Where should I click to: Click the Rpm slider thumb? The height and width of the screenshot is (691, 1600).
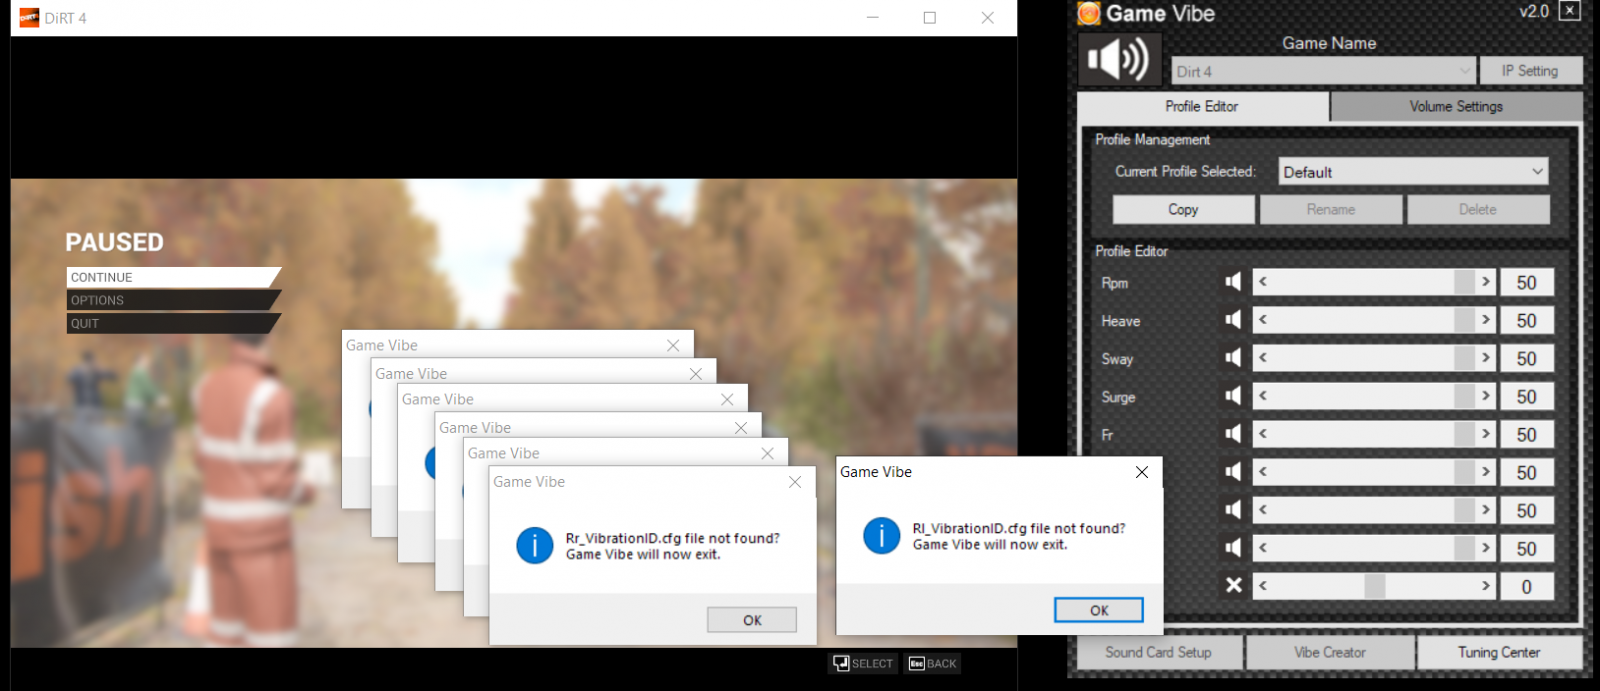[1464, 282]
